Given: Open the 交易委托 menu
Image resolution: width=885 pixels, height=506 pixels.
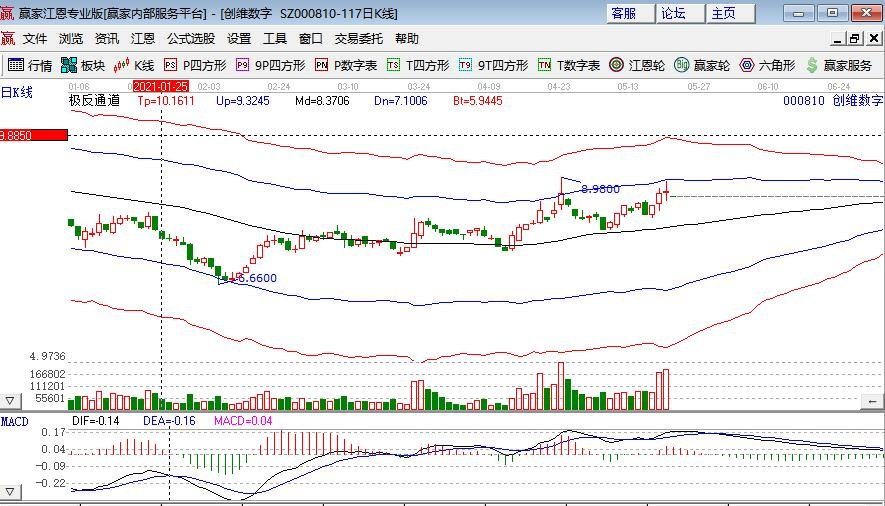Looking at the screenshot, I should coord(358,38).
